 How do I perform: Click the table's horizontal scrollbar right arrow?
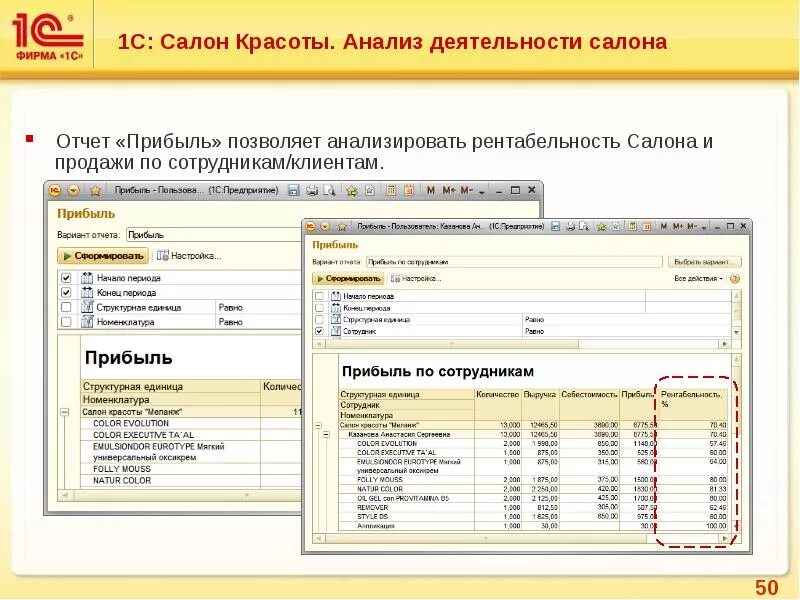click(x=724, y=537)
